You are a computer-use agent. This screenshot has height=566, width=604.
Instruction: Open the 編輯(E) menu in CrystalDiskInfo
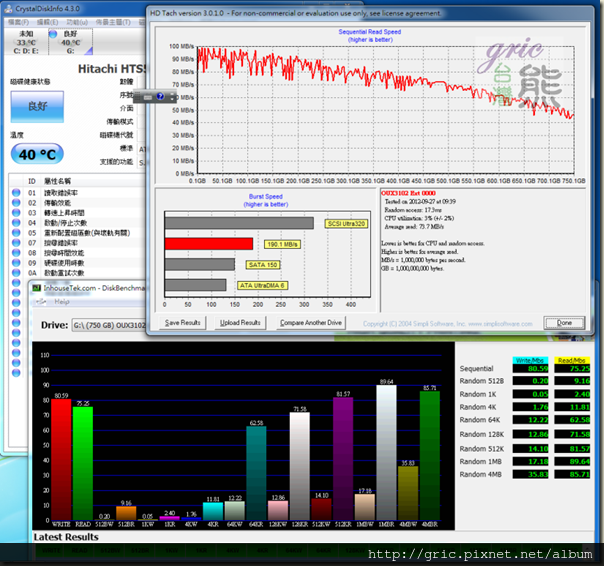[47, 22]
